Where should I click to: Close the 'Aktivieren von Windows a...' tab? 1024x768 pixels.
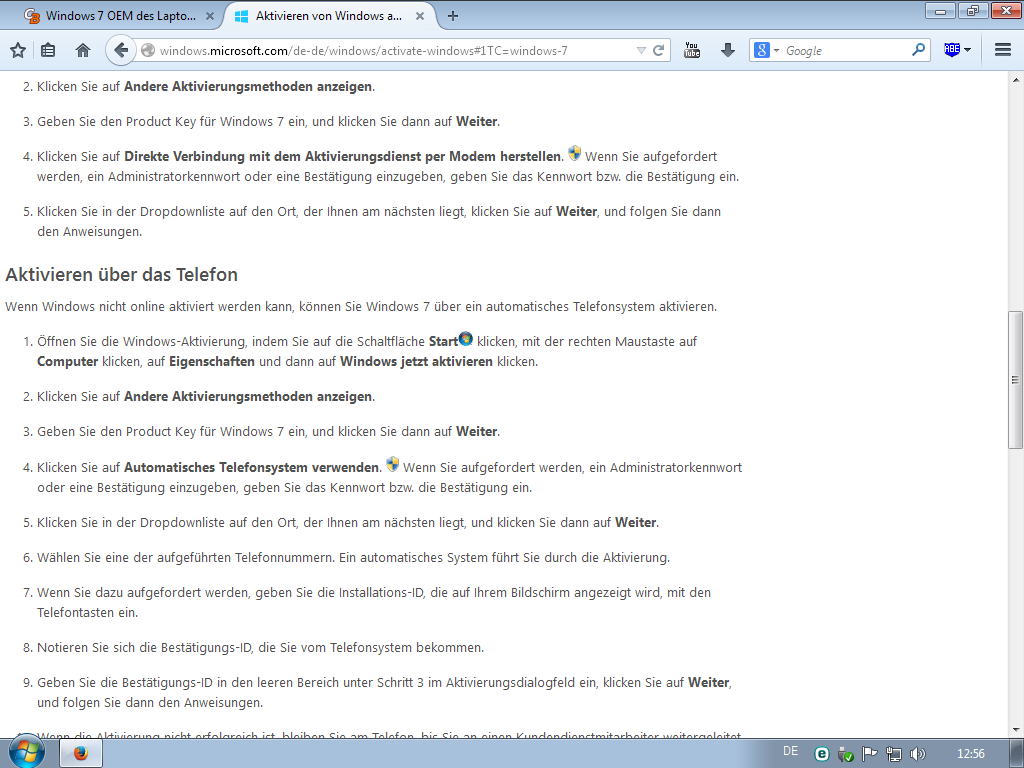pyautogui.click(x=421, y=16)
